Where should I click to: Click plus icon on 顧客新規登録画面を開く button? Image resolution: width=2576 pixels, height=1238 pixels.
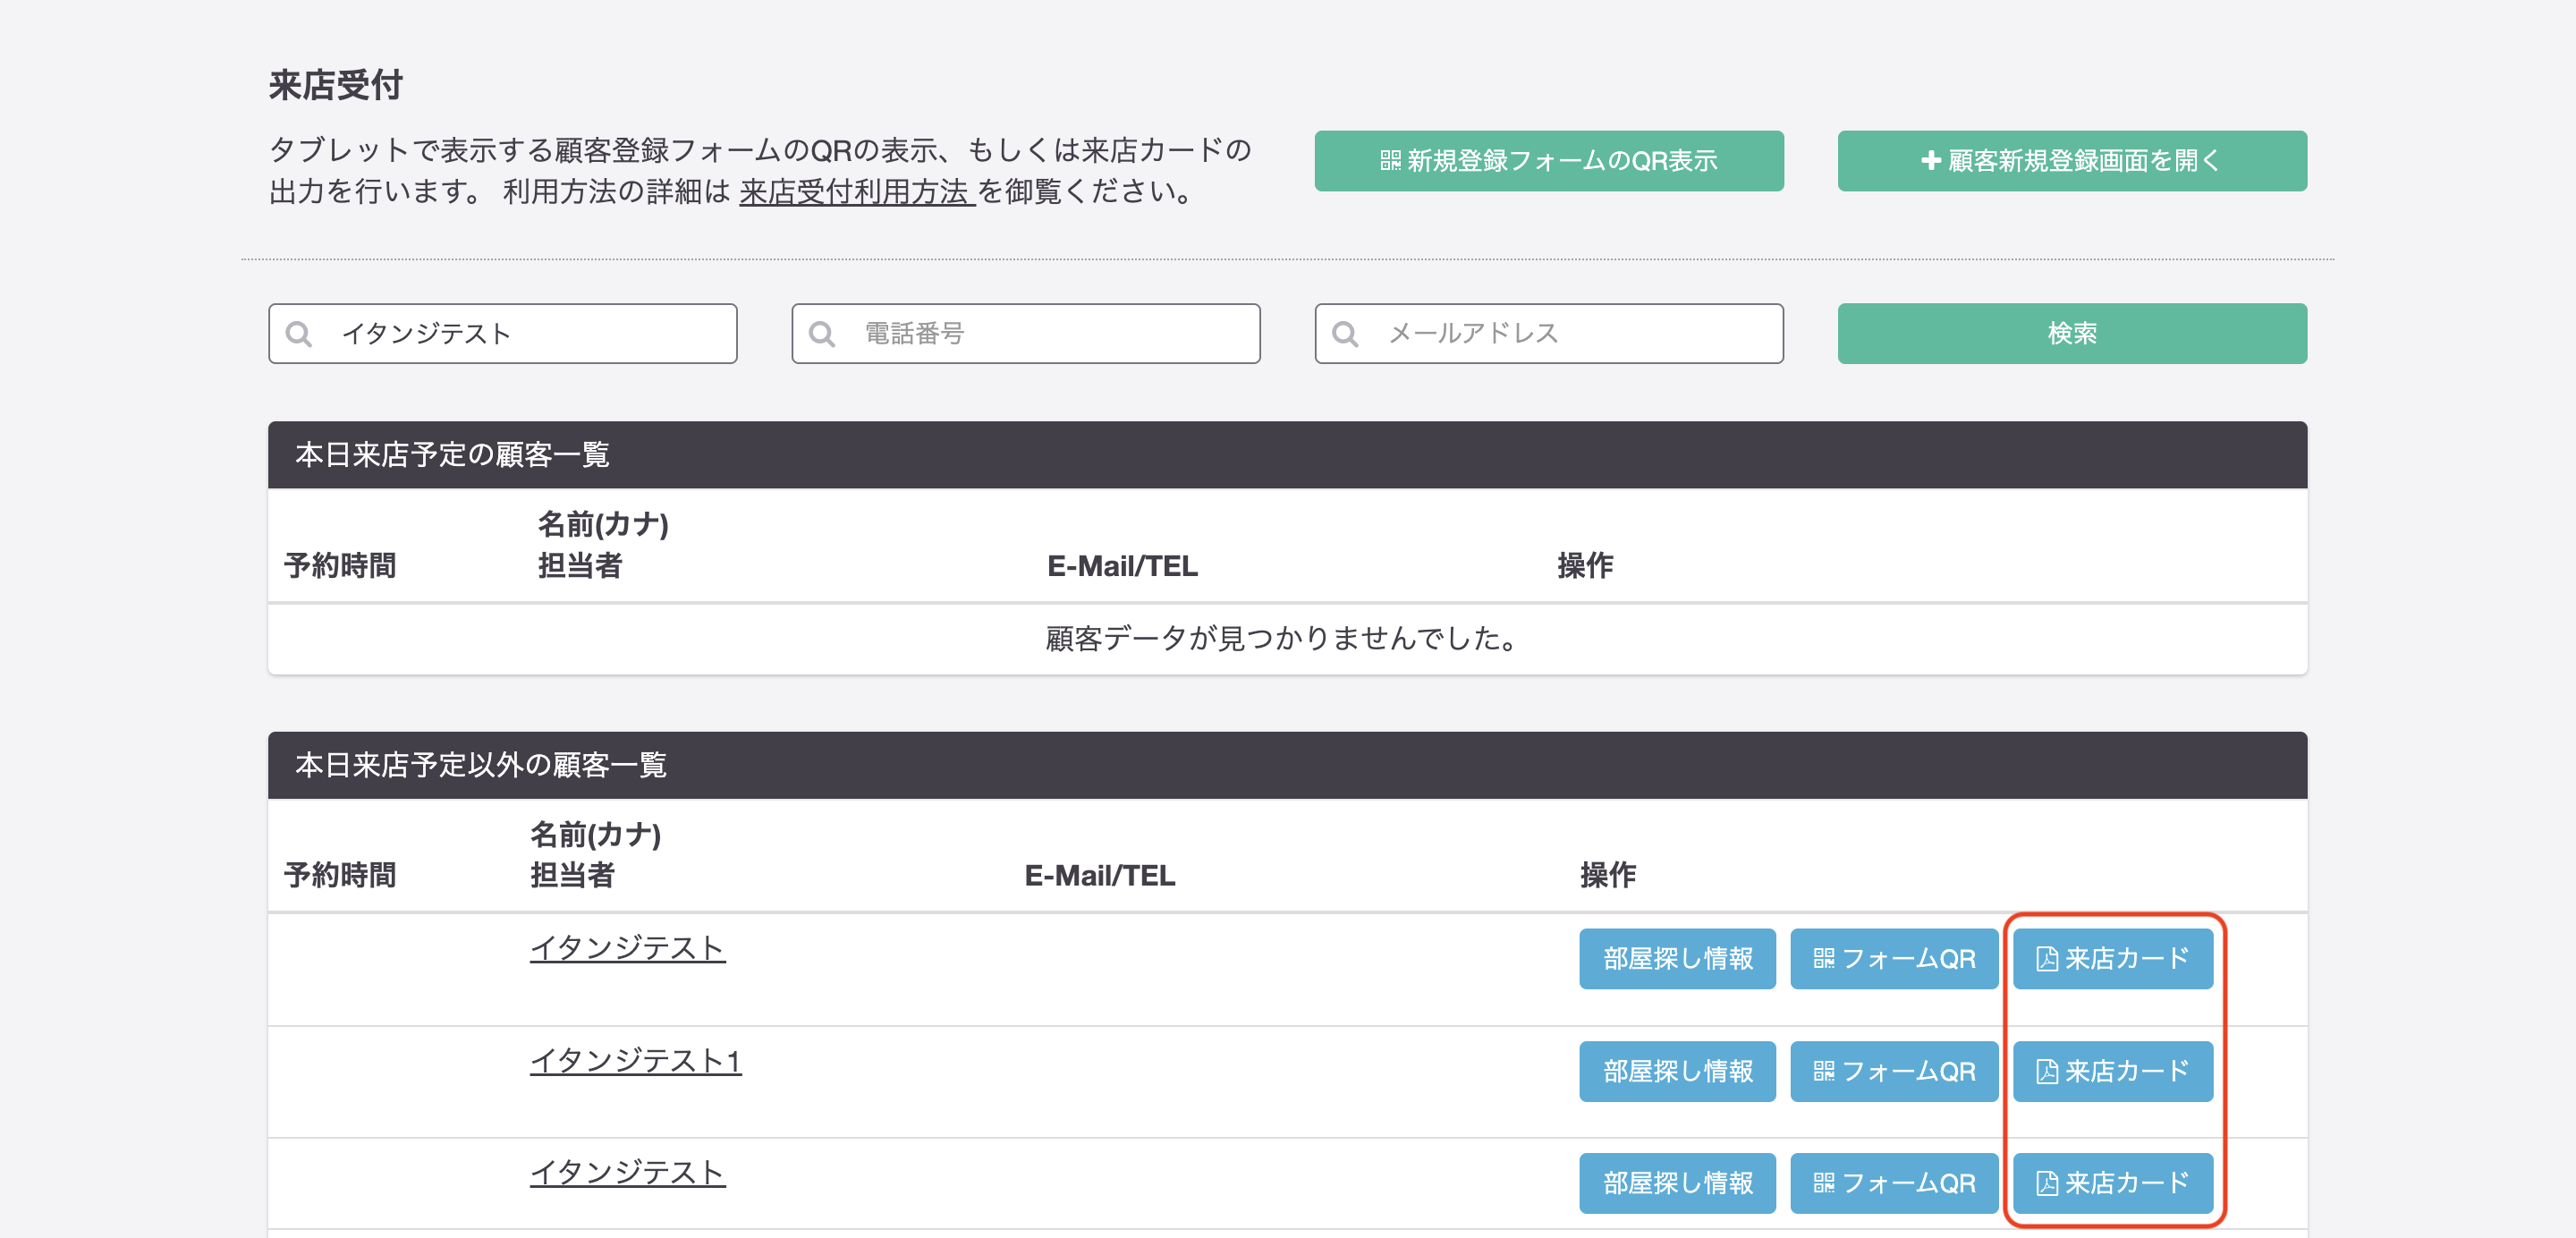[1931, 160]
